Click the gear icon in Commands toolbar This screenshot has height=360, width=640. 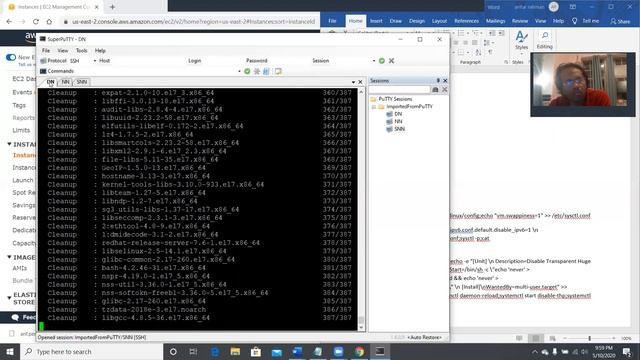(x=257, y=71)
